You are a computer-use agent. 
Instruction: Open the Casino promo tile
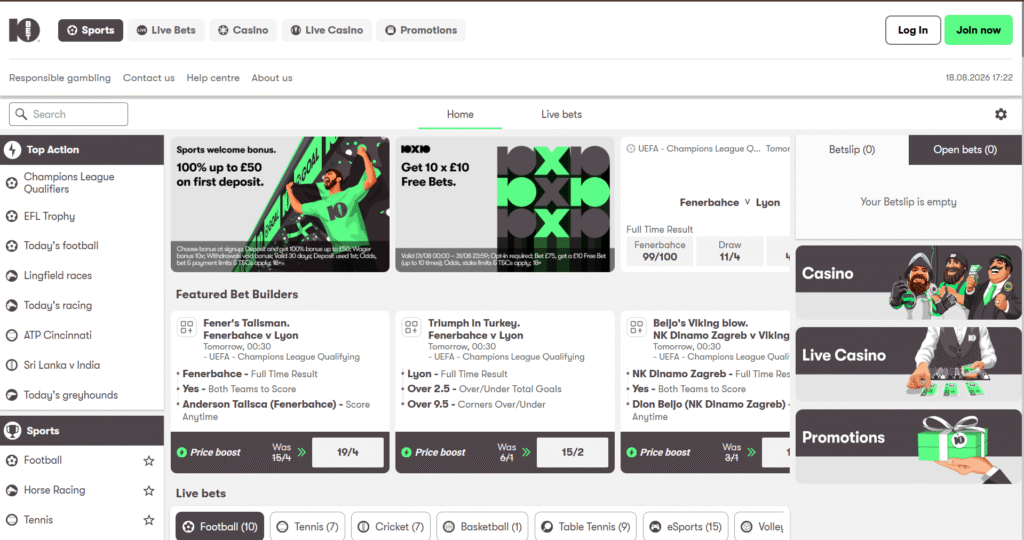(x=908, y=282)
